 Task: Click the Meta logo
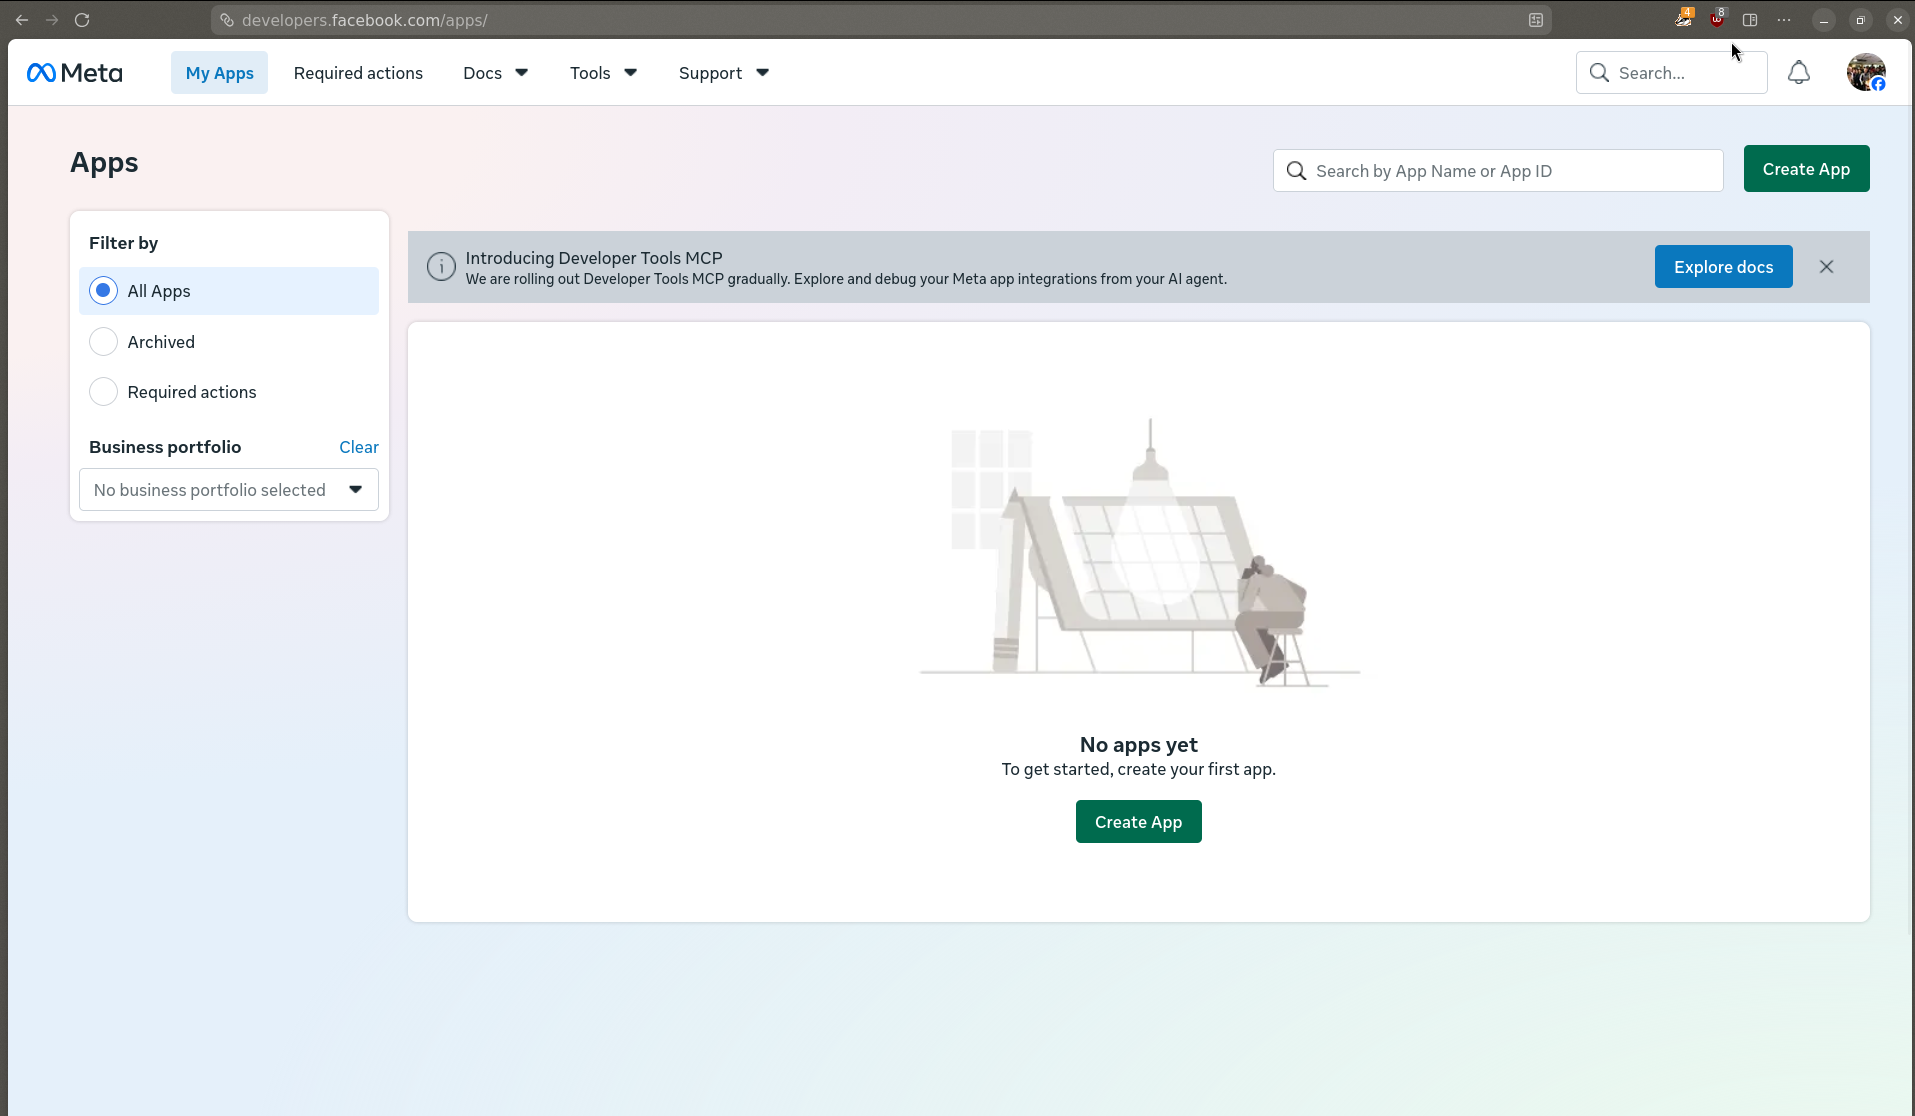(x=75, y=73)
